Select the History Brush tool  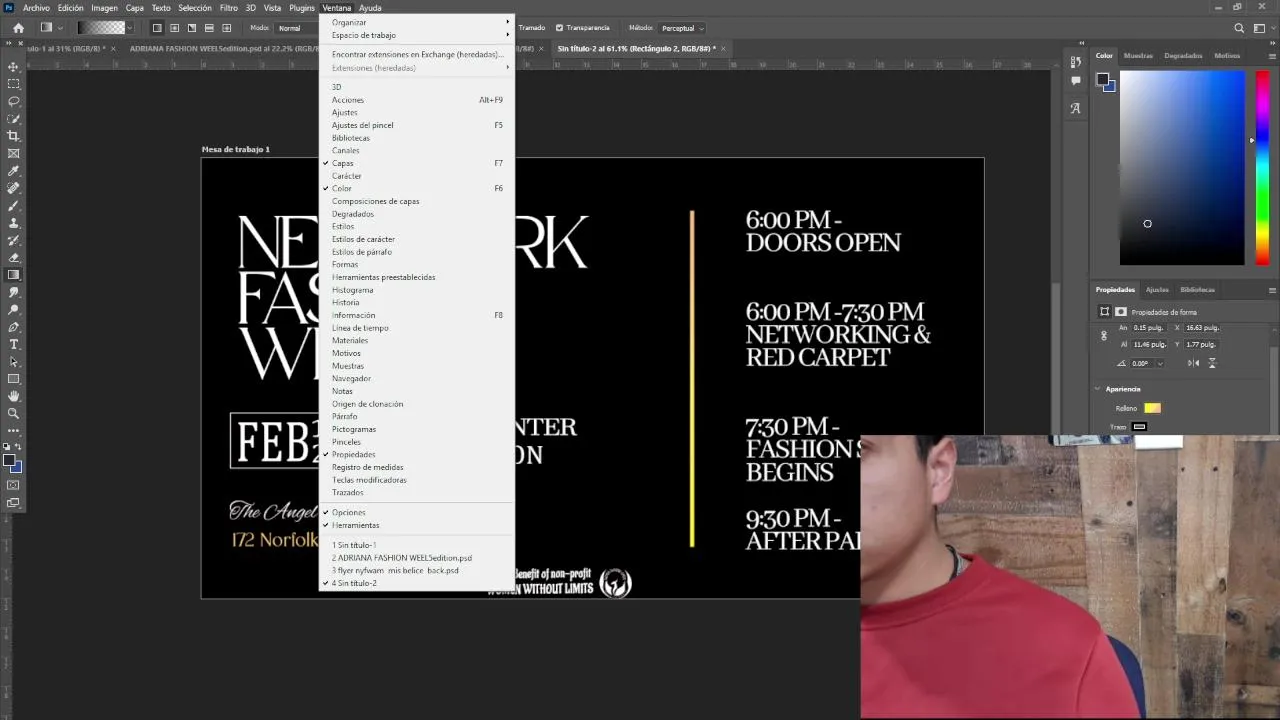(x=14, y=240)
